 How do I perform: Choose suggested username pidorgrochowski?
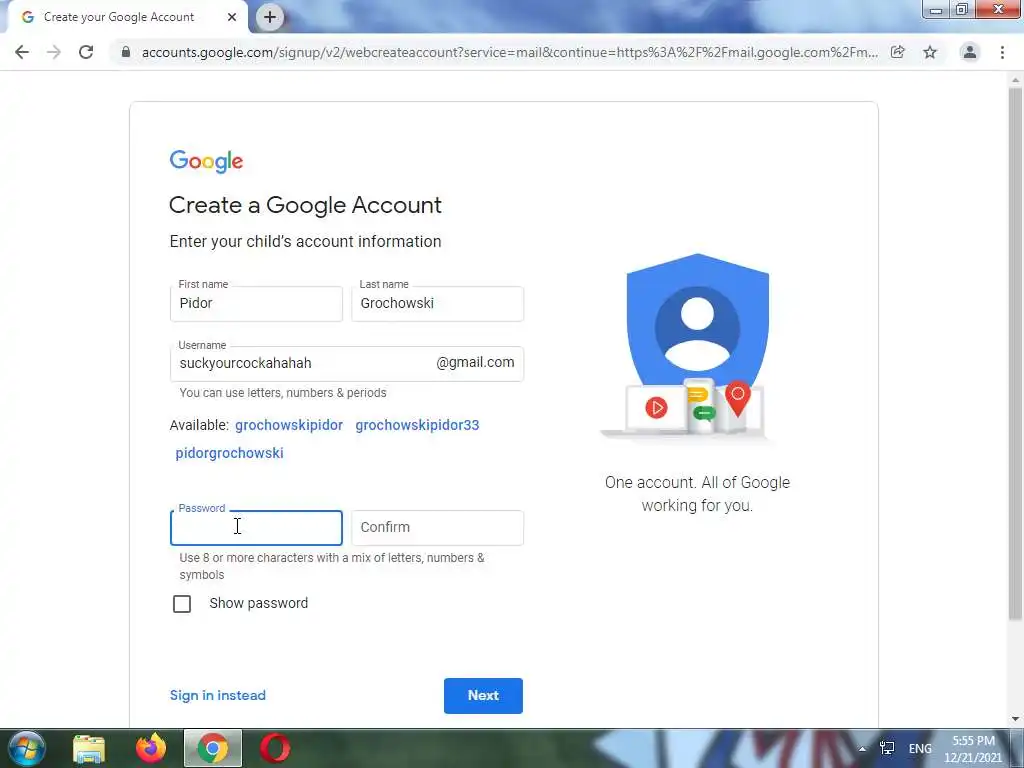point(229,453)
